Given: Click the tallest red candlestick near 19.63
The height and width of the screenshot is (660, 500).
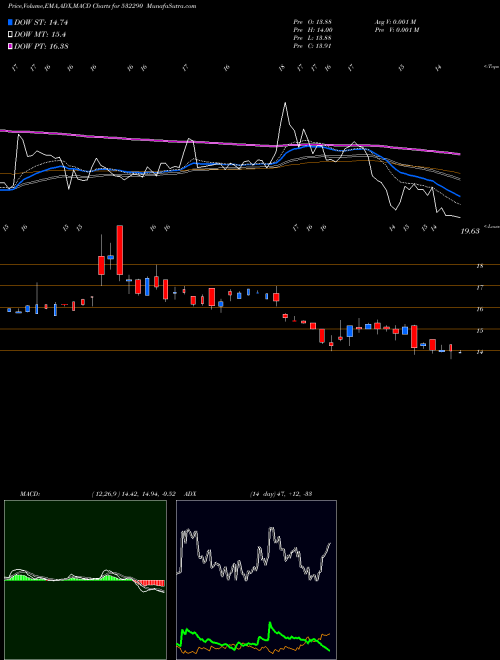Looking at the screenshot, I should [120, 250].
